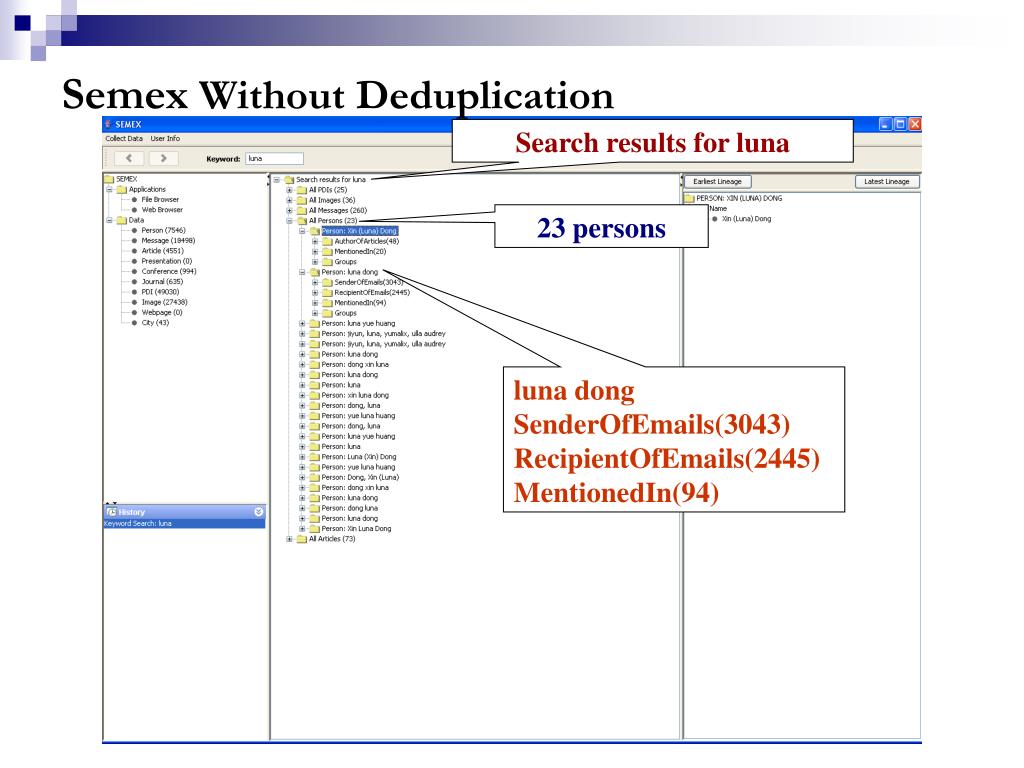
Task: Click the bullet icon beside File Browser
Action: coord(135,200)
